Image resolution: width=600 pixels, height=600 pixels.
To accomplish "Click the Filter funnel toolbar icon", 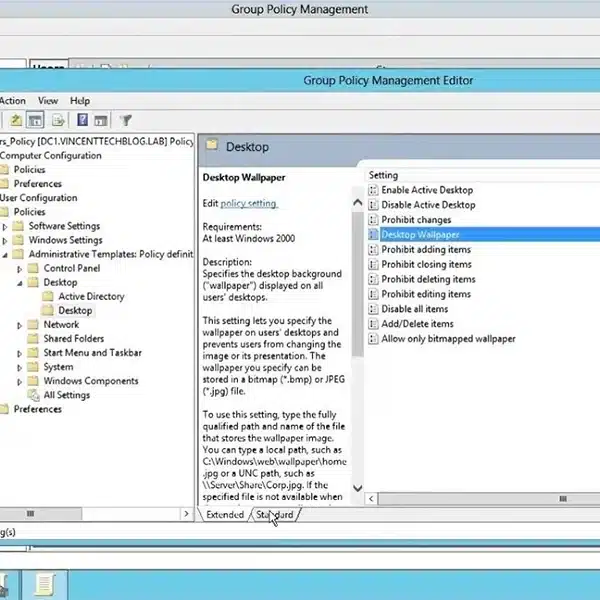I will [x=126, y=120].
